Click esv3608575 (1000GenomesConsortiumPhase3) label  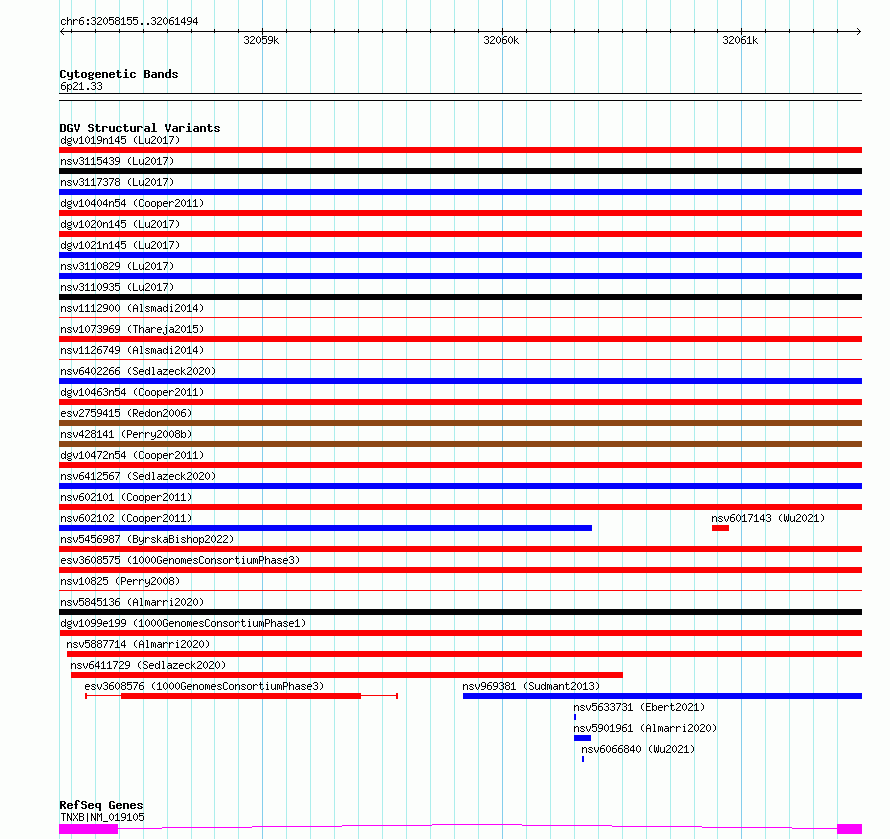point(180,560)
